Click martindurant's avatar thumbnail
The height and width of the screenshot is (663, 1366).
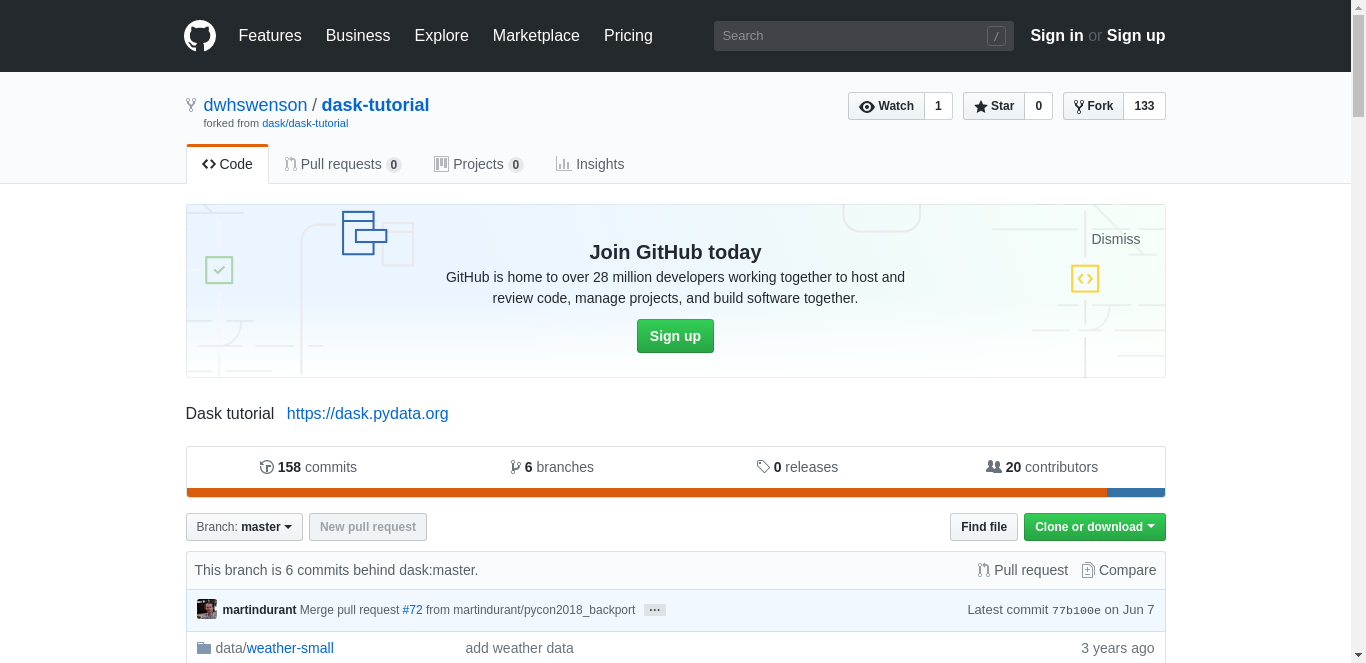click(207, 609)
